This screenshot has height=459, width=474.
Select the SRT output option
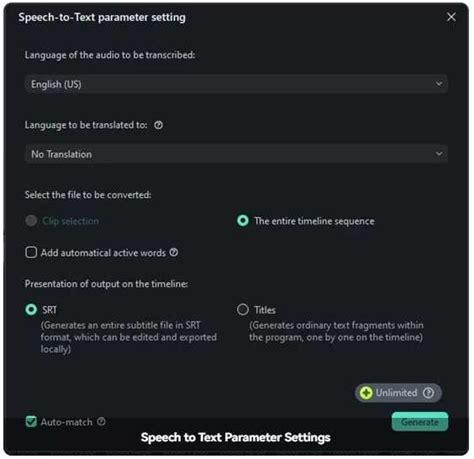click(x=31, y=310)
